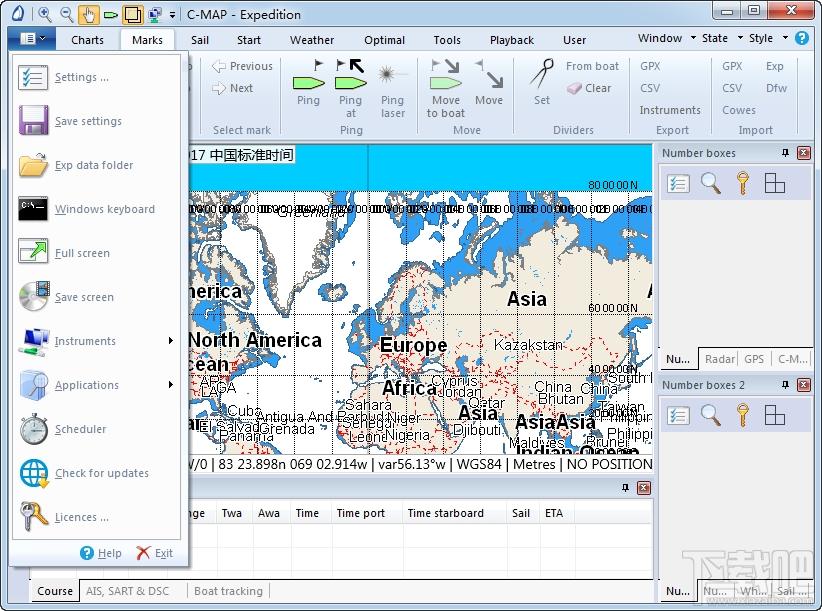Pin the Number boxes panel
This screenshot has width=822, height=611.
coord(785,153)
